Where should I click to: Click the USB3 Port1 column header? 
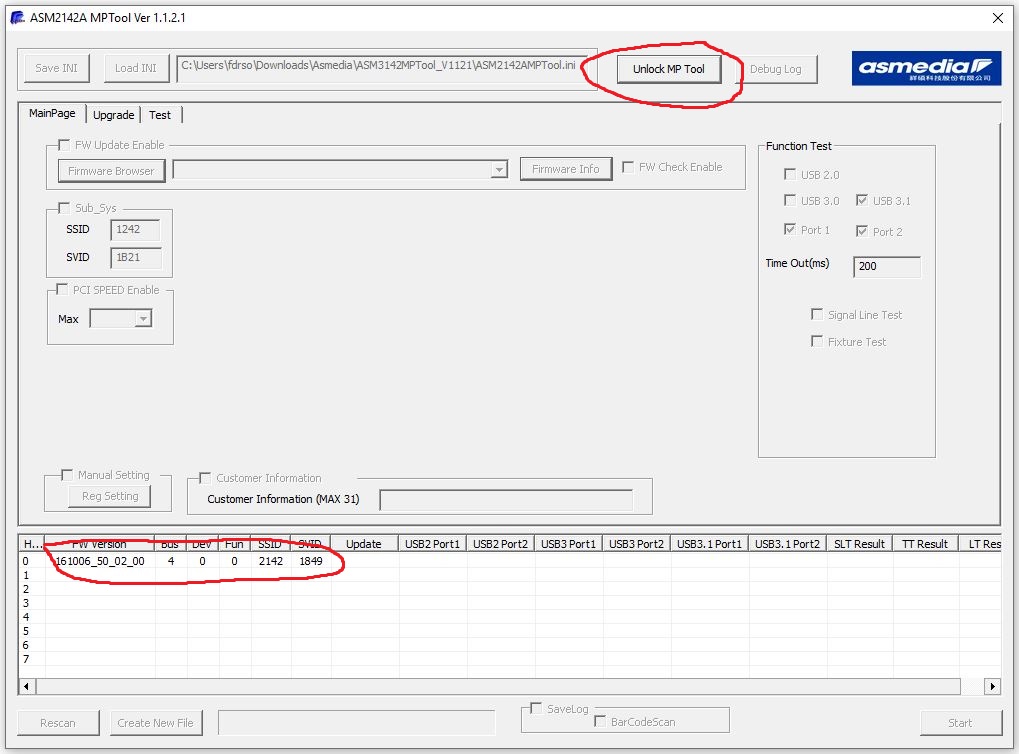pos(569,544)
